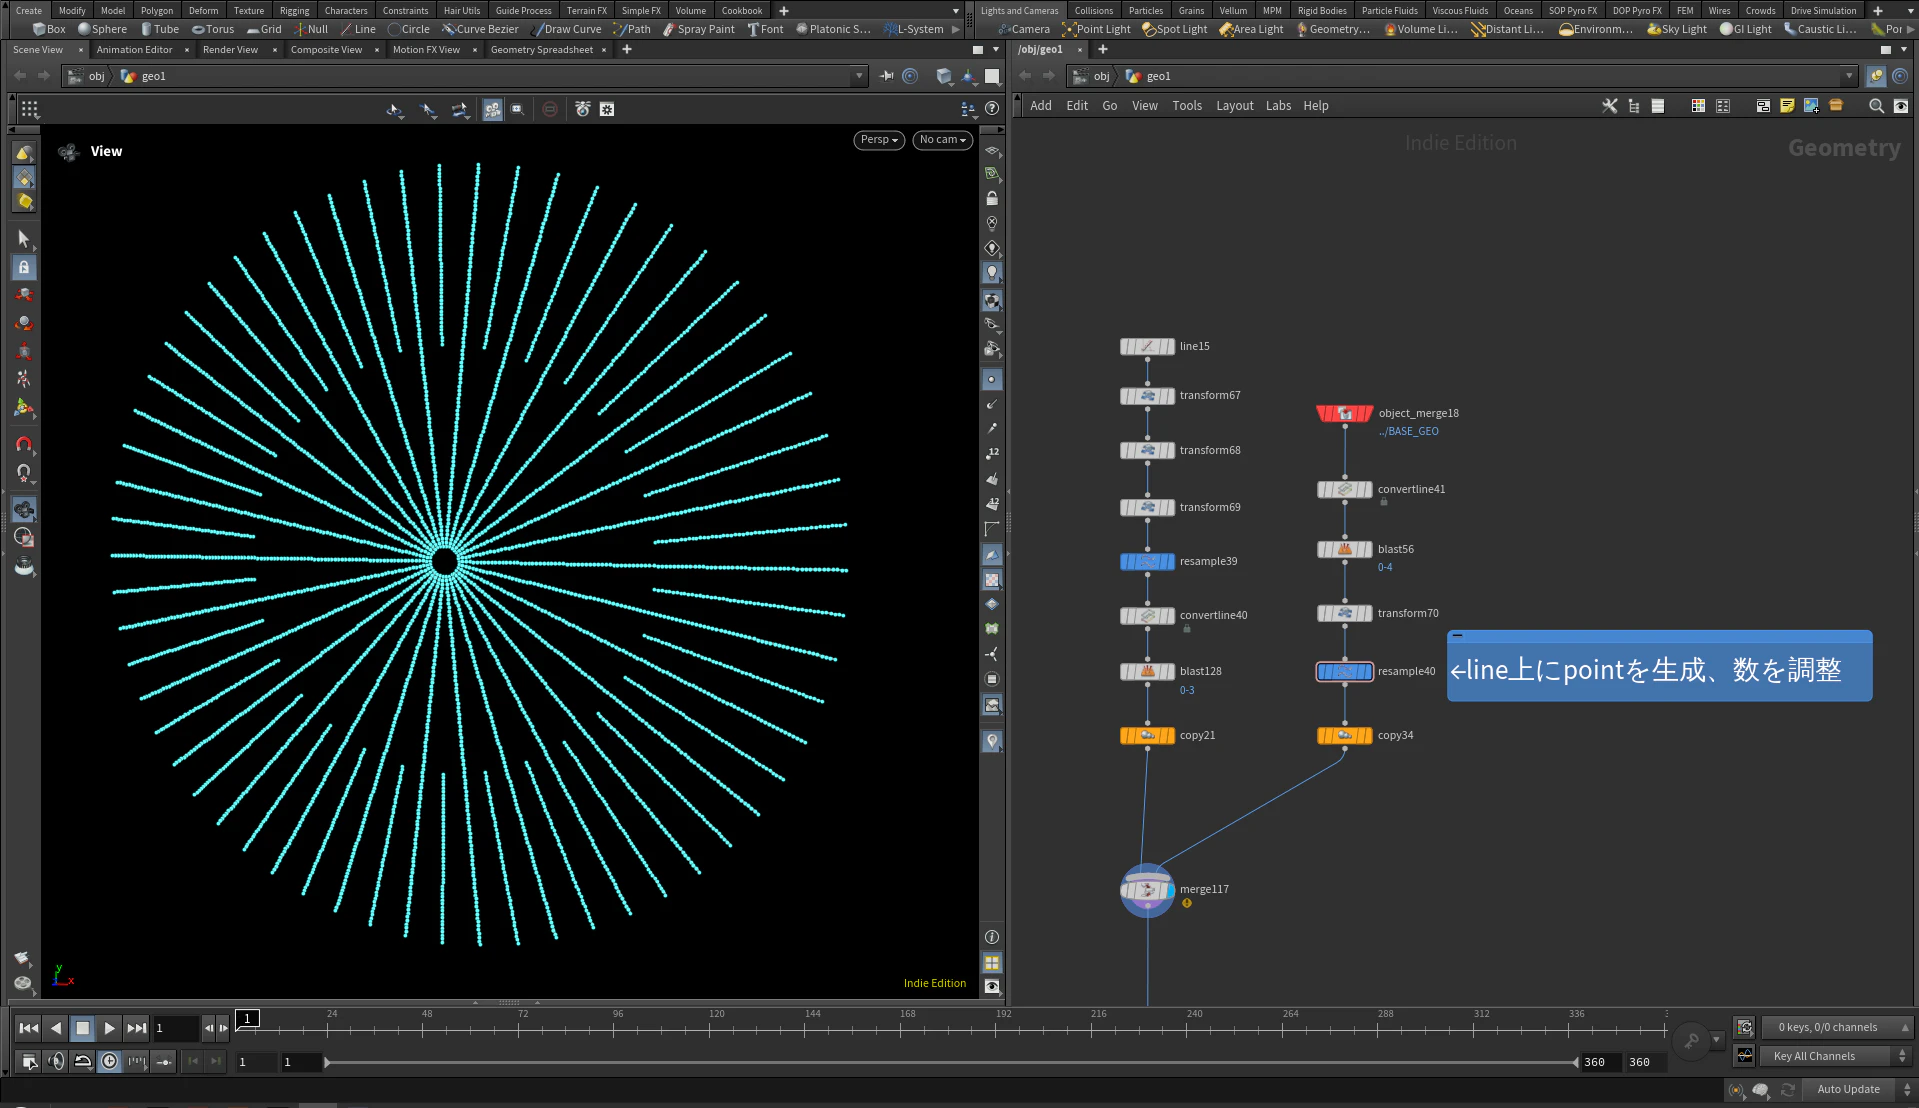Open the Persp viewport dropdown
The width and height of the screenshot is (1919, 1108).
coord(878,140)
